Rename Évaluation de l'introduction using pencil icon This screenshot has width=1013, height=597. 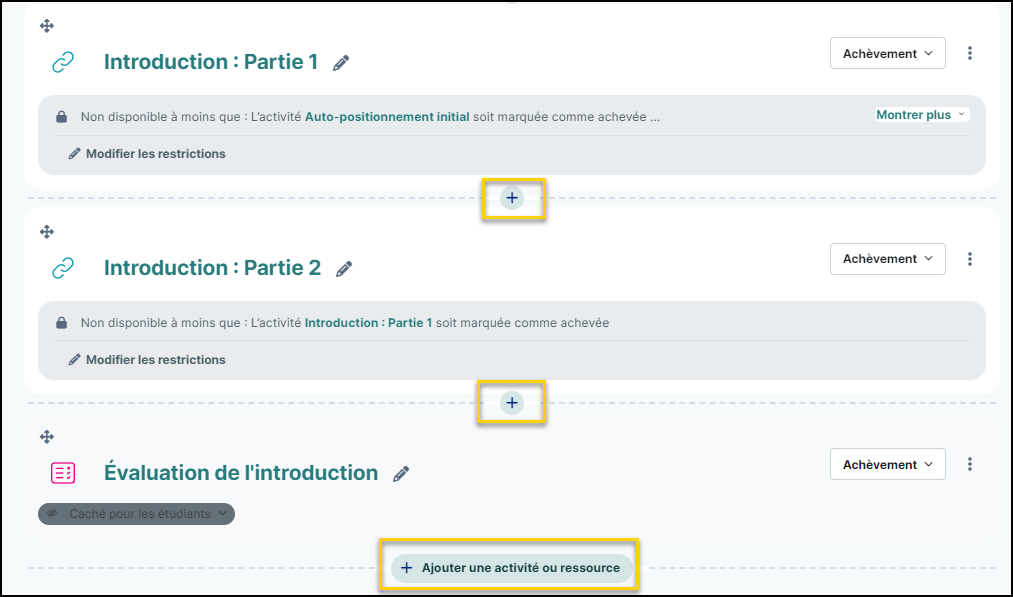coord(401,474)
